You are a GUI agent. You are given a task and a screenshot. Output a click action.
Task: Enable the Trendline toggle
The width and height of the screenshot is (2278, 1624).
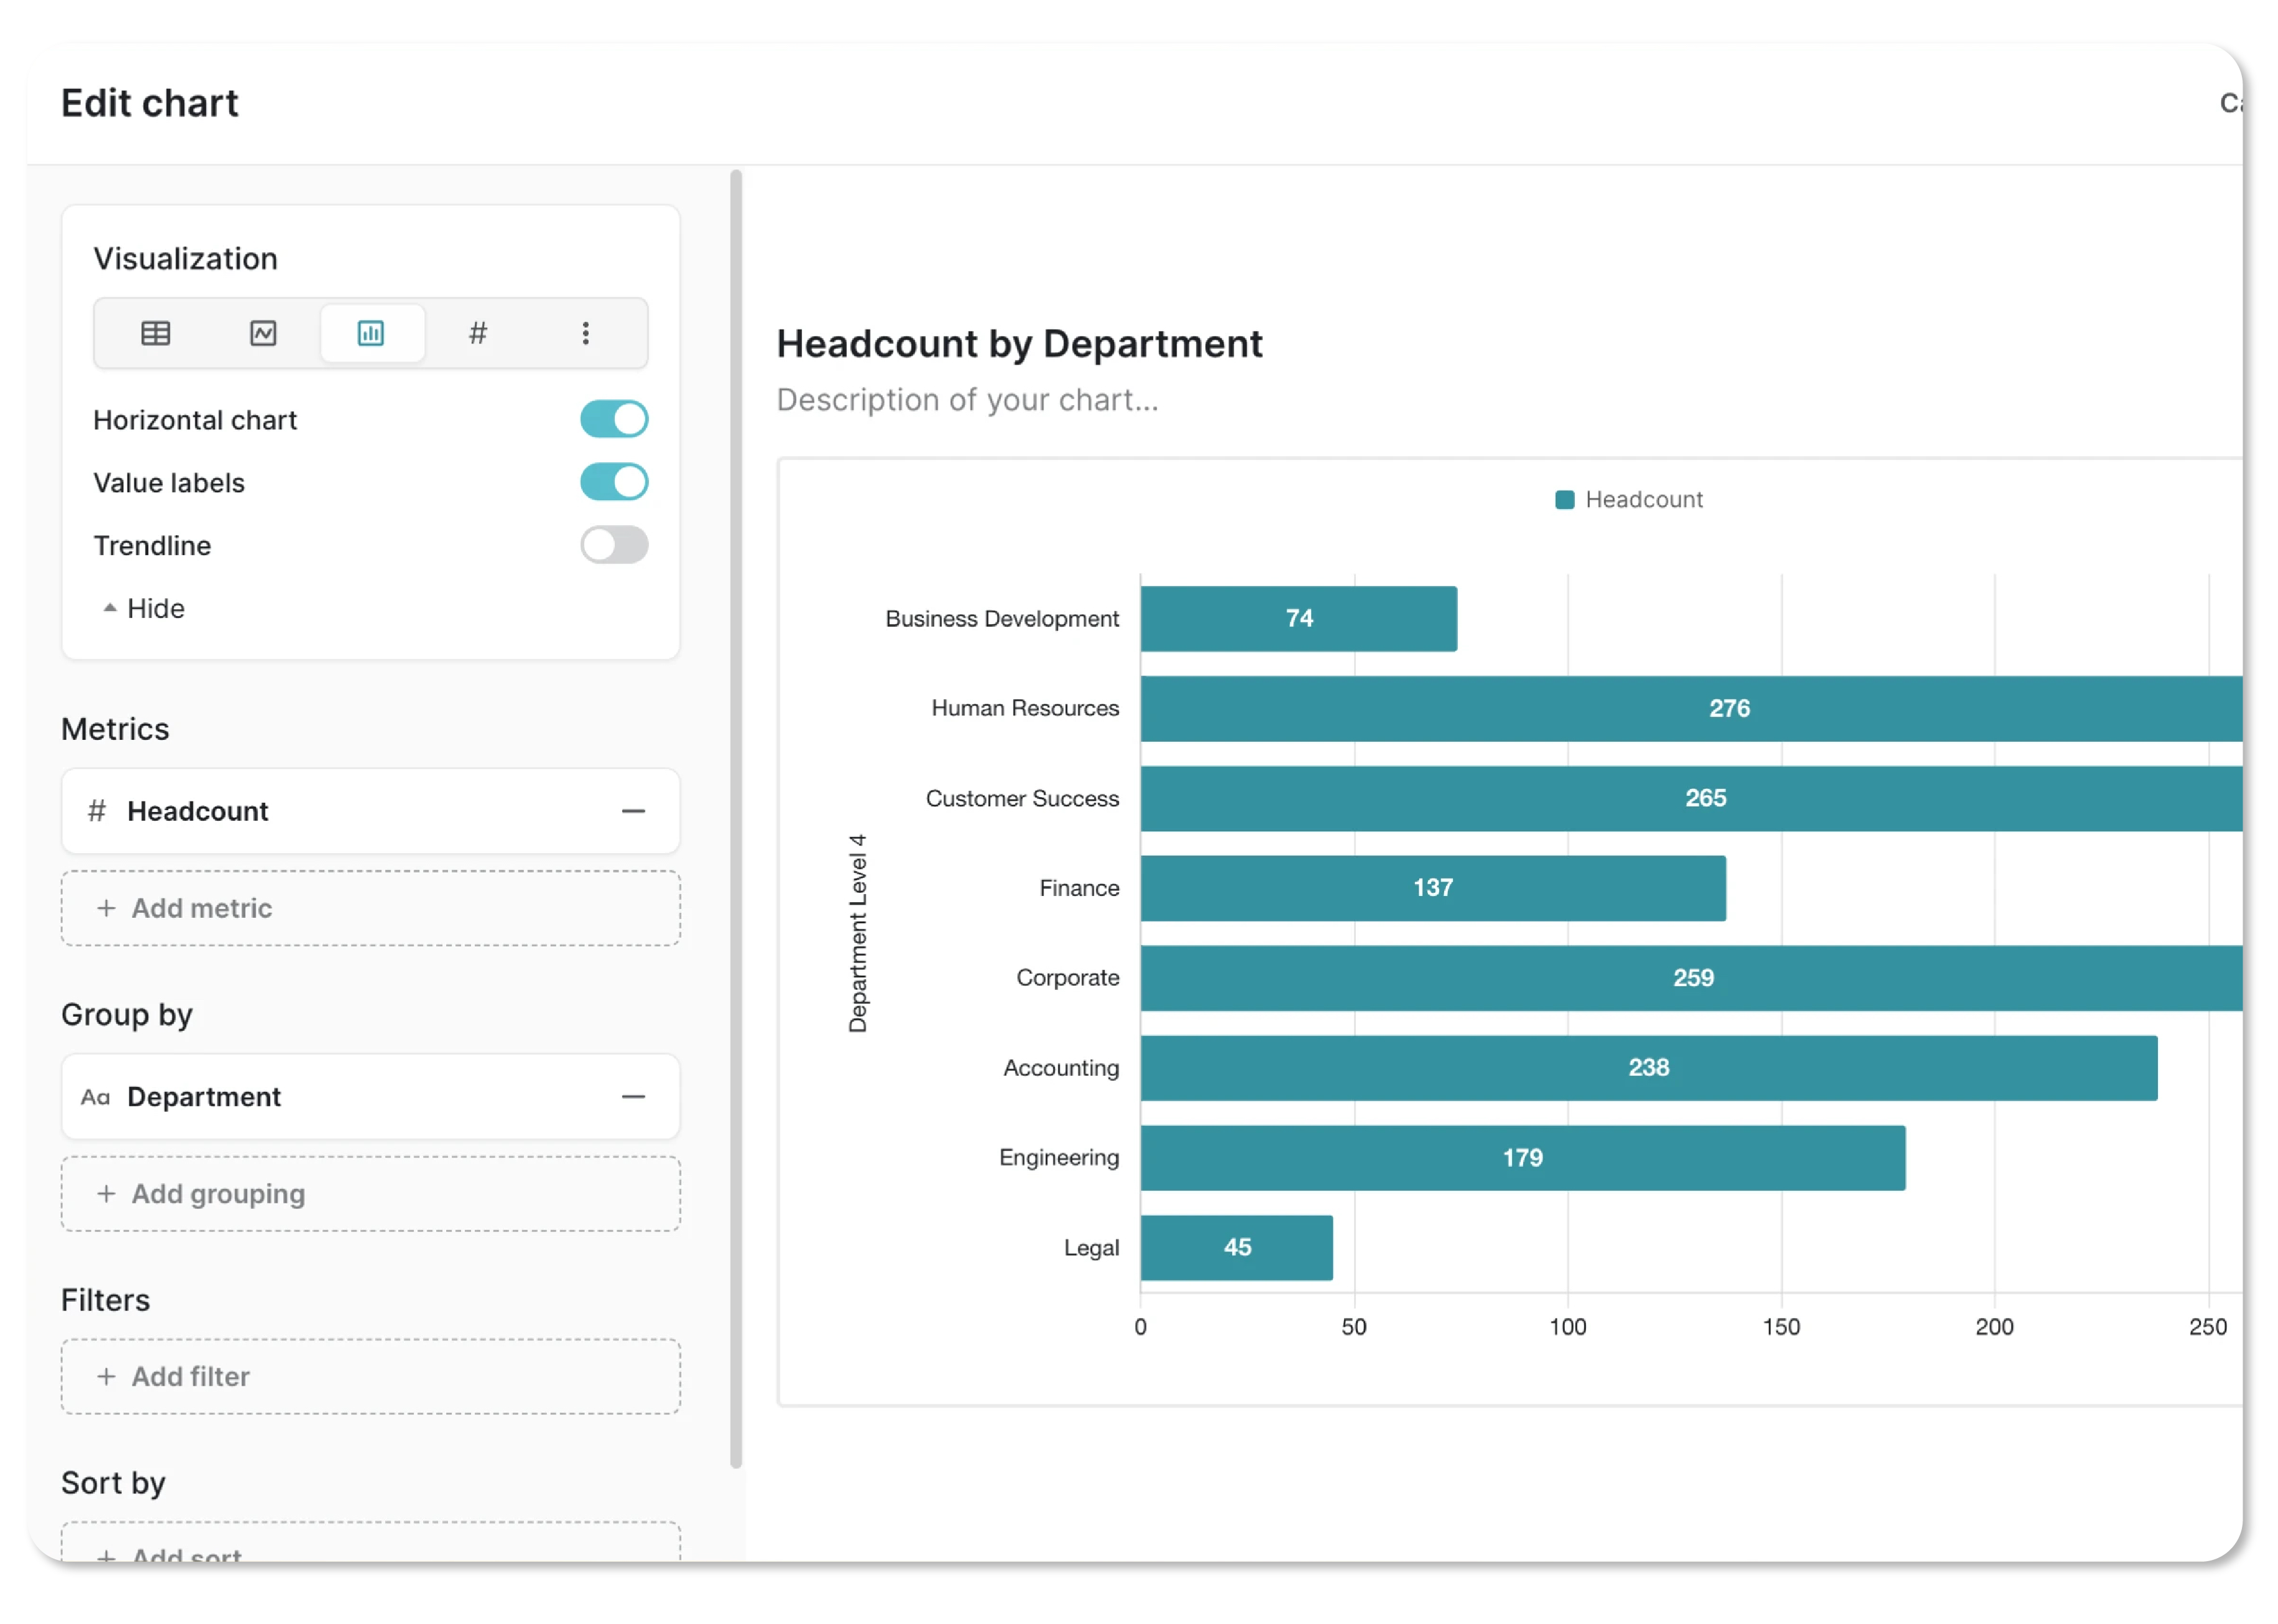(614, 545)
